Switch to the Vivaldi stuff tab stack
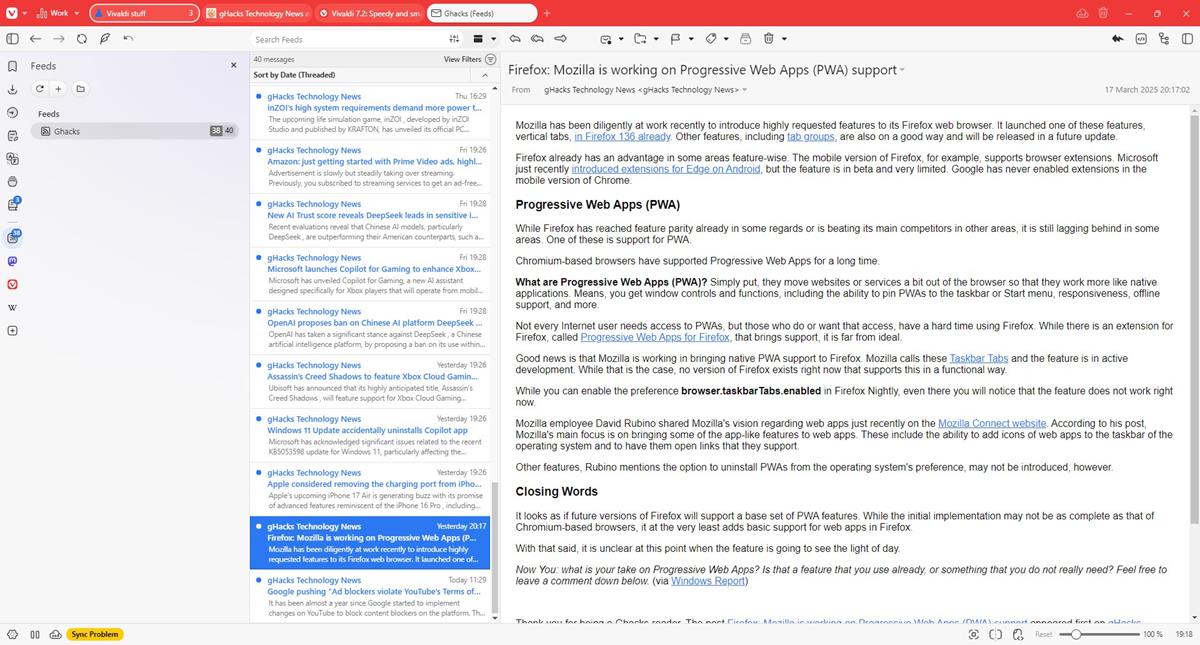 pos(144,13)
